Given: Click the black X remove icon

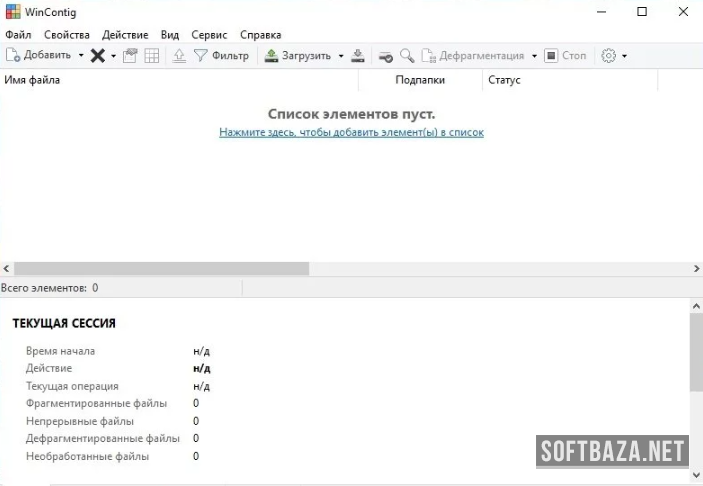Looking at the screenshot, I should [97, 56].
